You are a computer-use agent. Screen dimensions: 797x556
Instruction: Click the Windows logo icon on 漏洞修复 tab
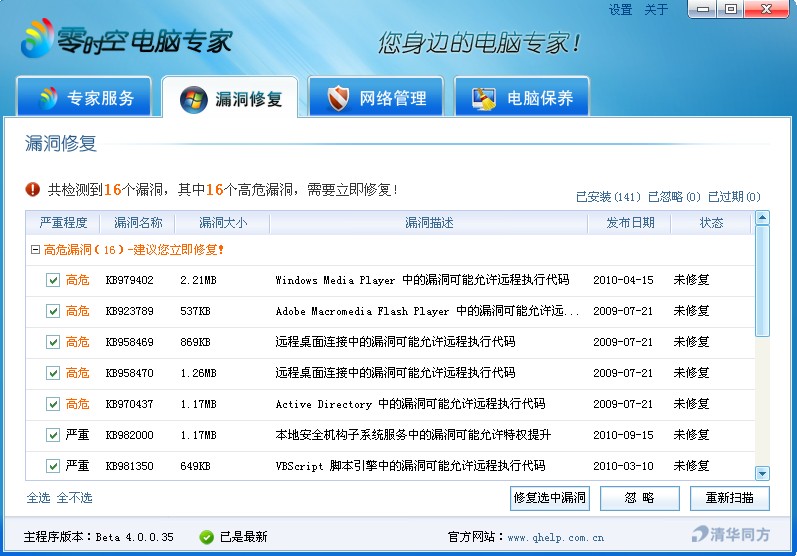pos(194,100)
